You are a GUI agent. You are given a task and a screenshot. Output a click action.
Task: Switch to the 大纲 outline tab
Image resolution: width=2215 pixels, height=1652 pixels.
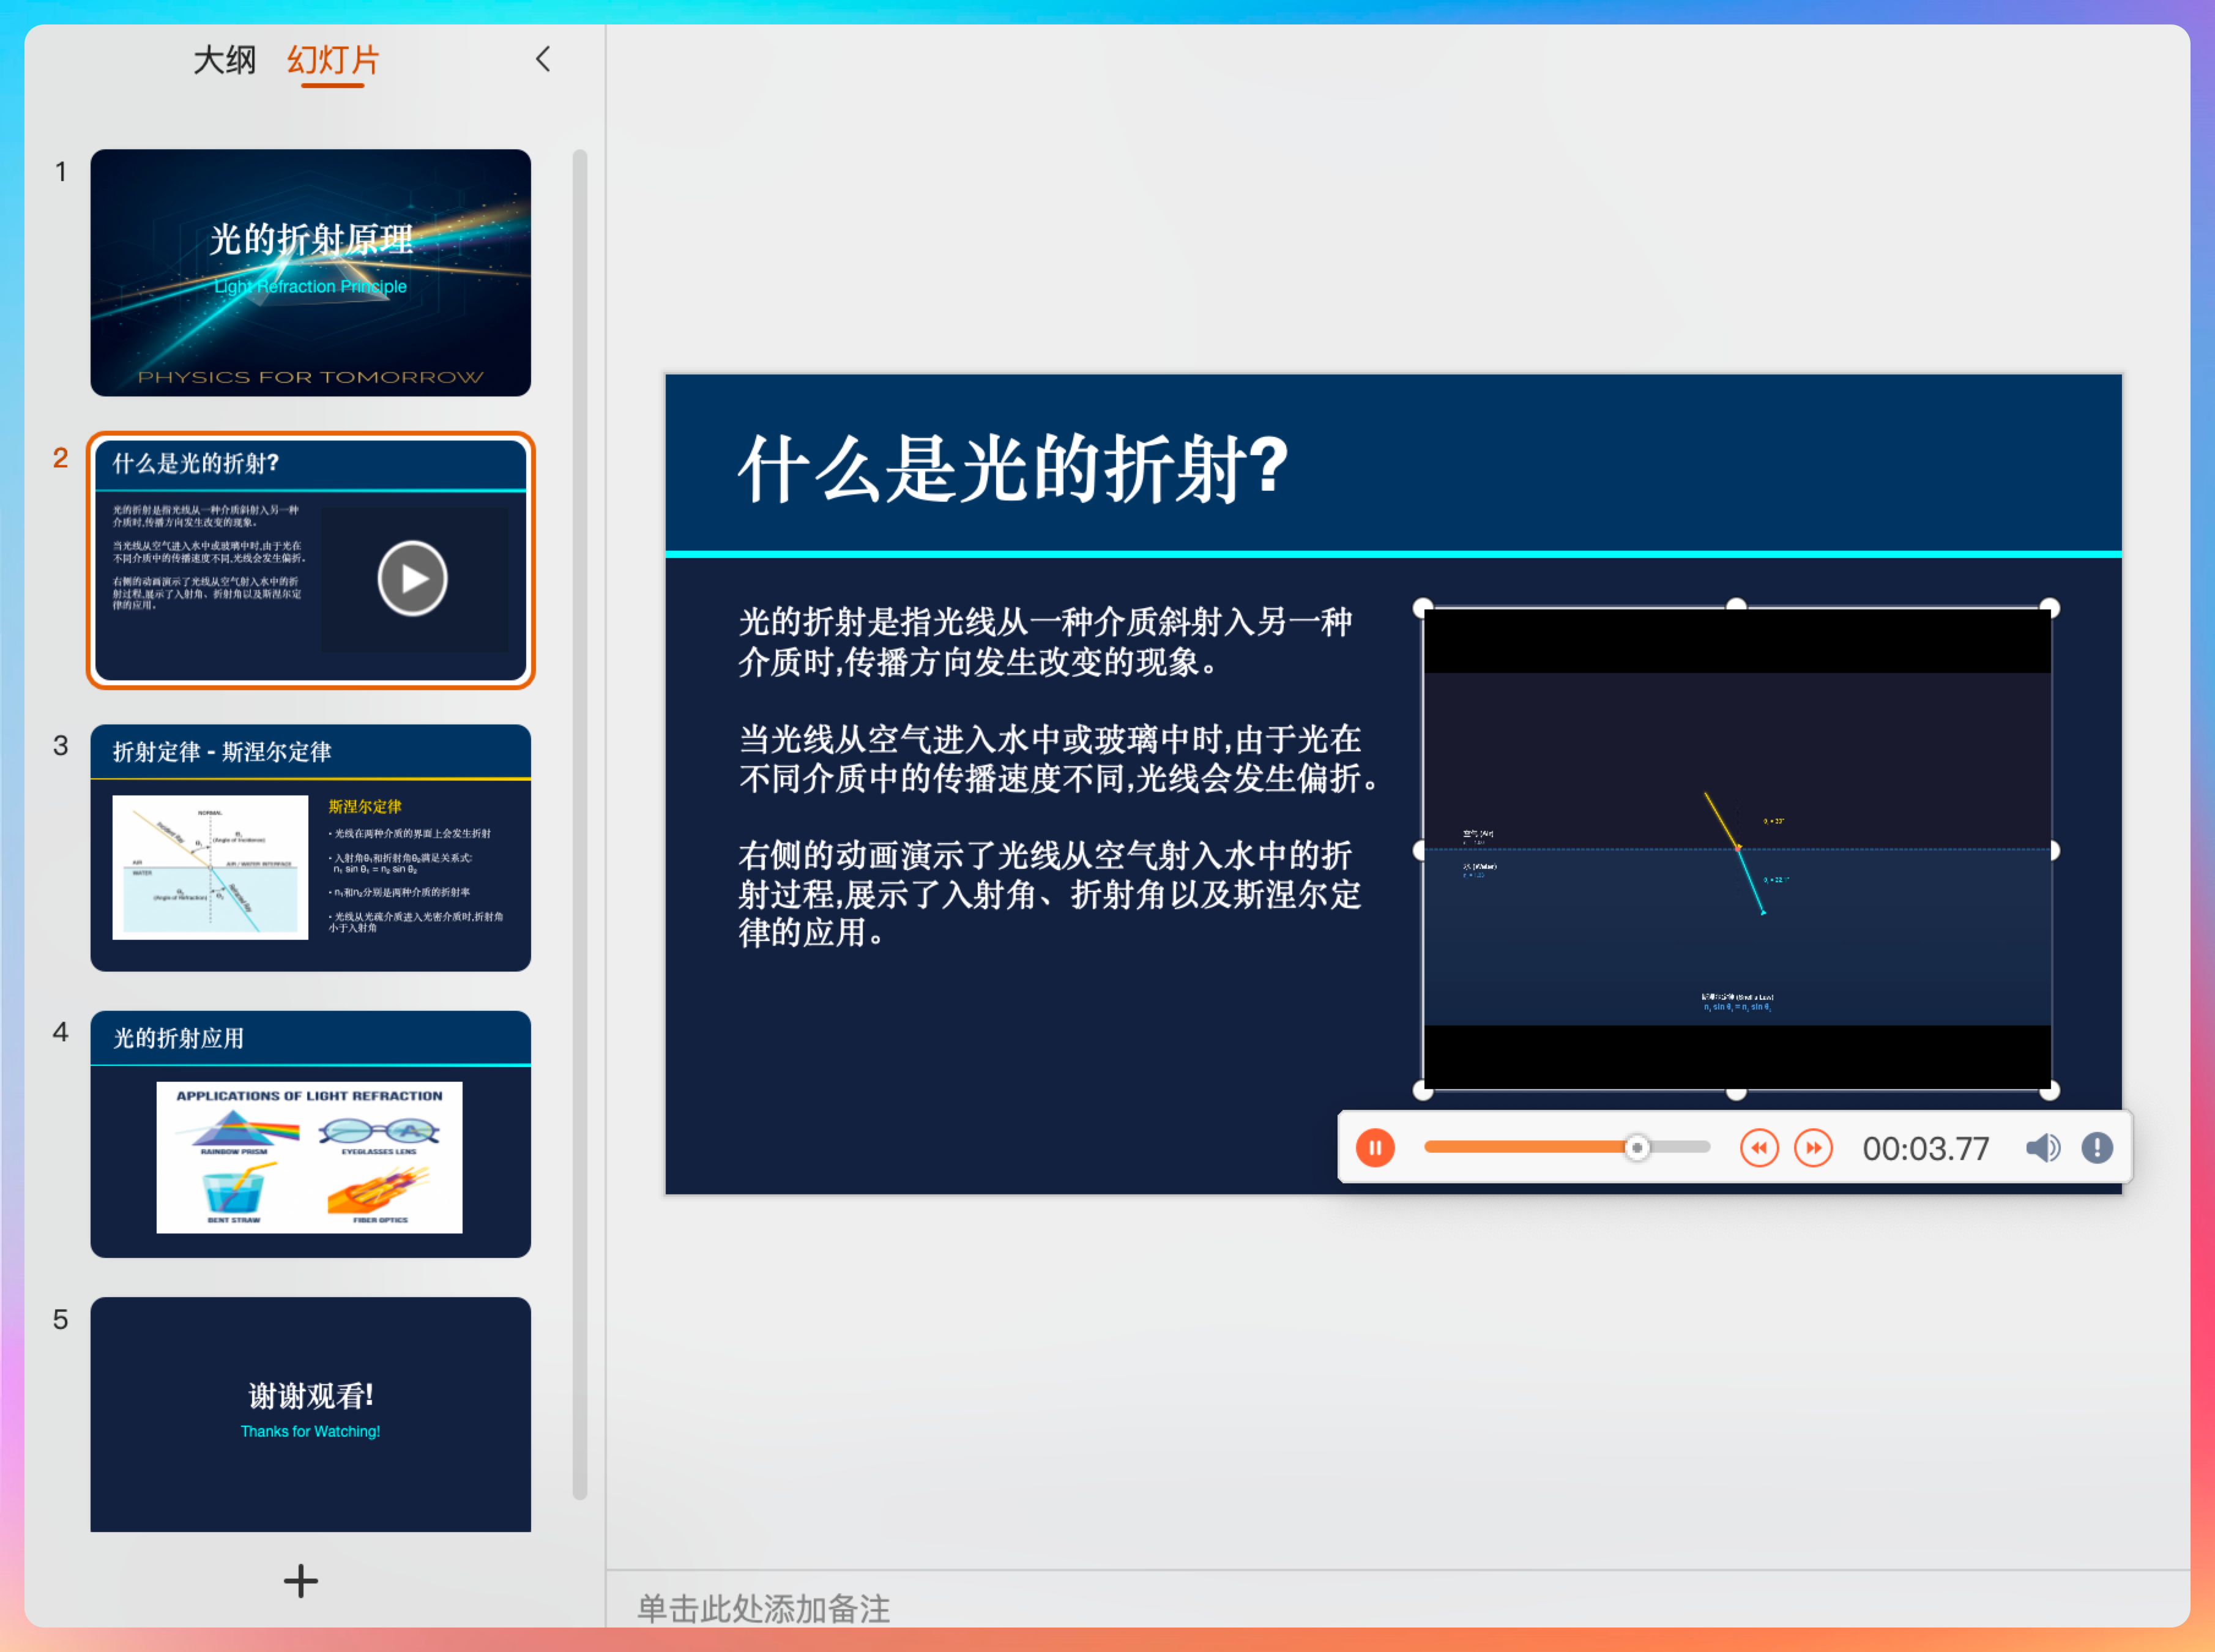click(x=224, y=60)
